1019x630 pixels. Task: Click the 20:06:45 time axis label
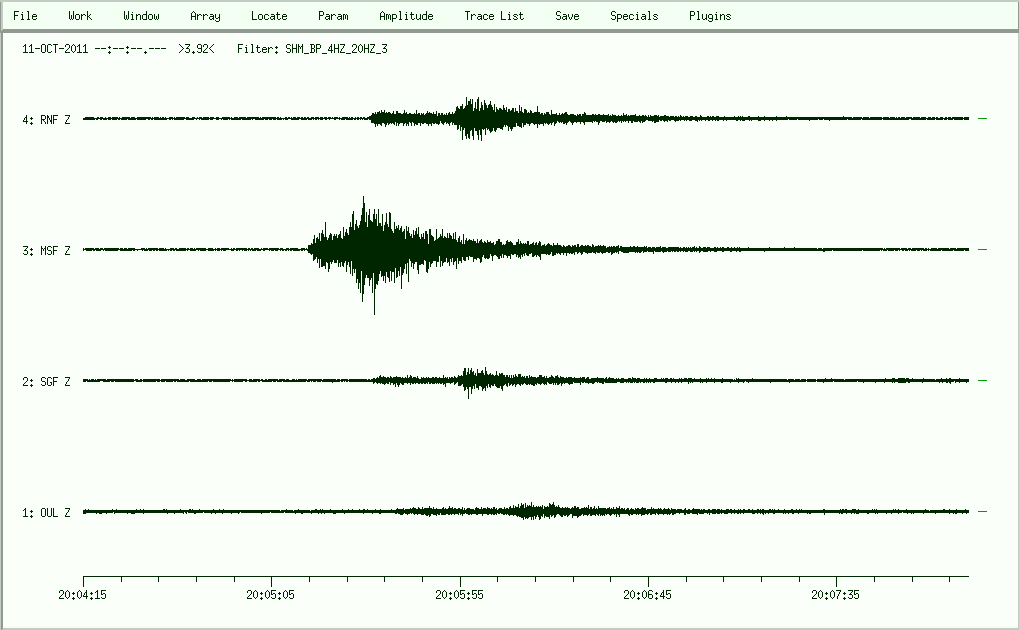coord(648,594)
